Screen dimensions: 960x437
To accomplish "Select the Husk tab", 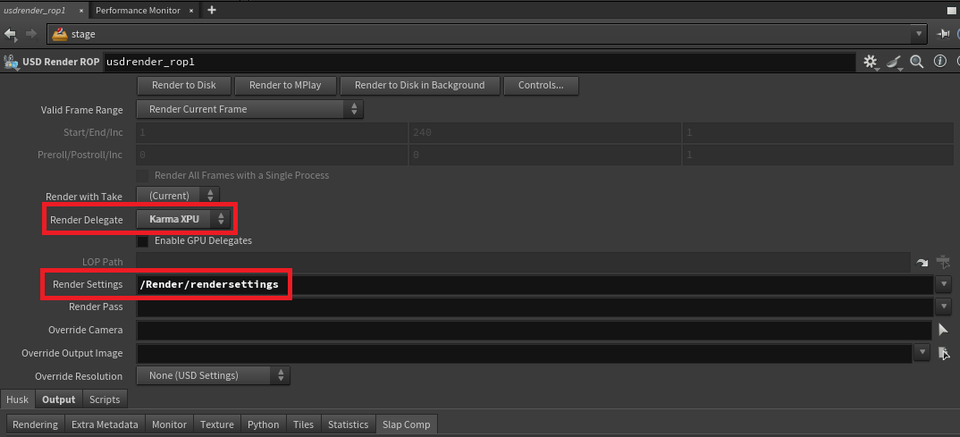I will [x=18, y=399].
